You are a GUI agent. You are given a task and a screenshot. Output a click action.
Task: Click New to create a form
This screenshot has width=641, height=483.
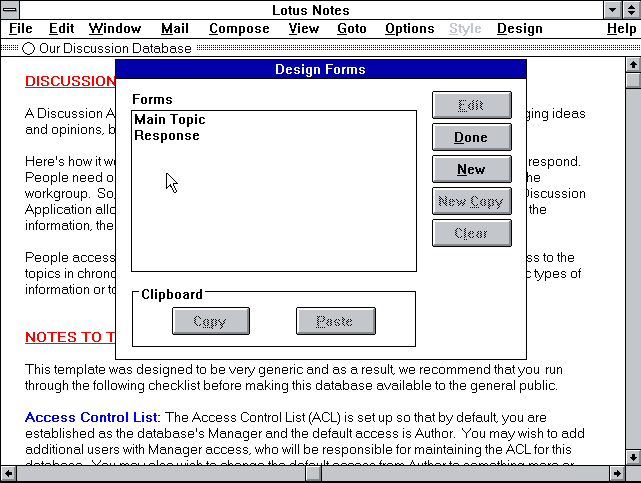471,169
